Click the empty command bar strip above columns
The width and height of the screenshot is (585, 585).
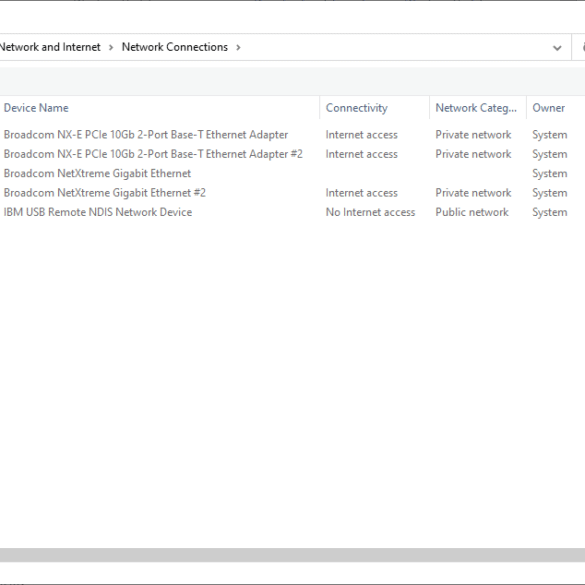tap(292, 81)
